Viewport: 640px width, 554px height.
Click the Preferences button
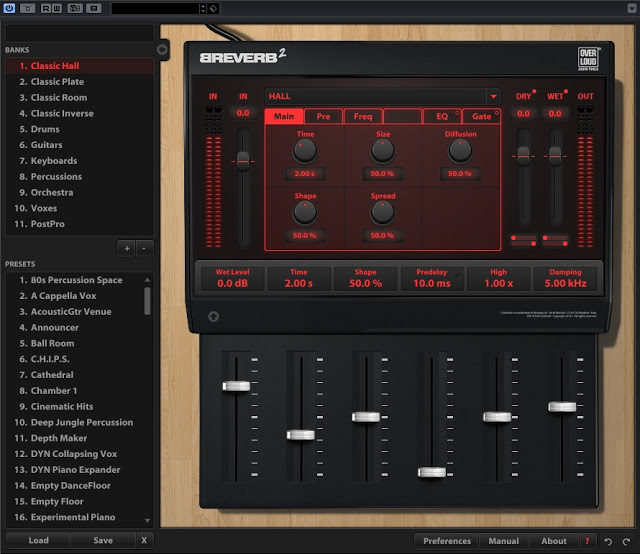(x=447, y=541)
